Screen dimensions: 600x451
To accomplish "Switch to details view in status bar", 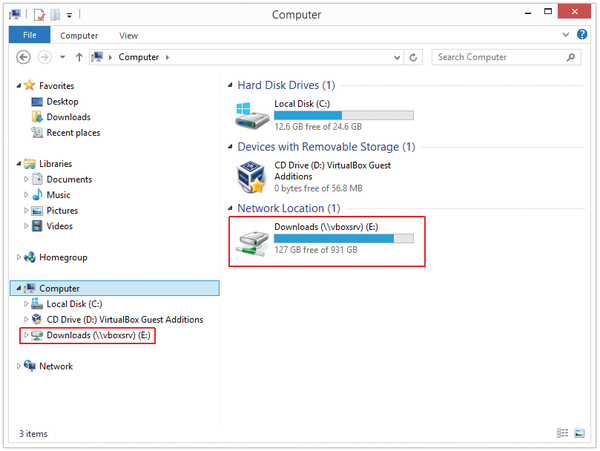I will pyautogui.click(x=562, y=433).
